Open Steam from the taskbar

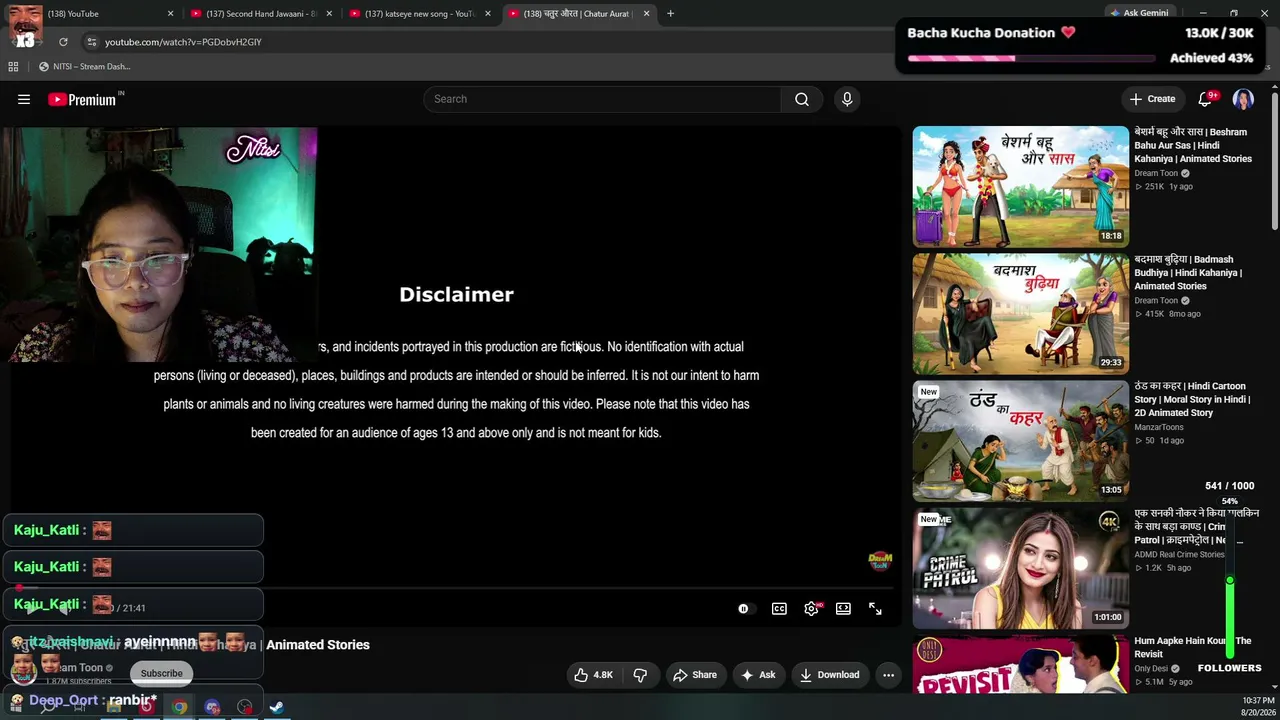point(277,707)
